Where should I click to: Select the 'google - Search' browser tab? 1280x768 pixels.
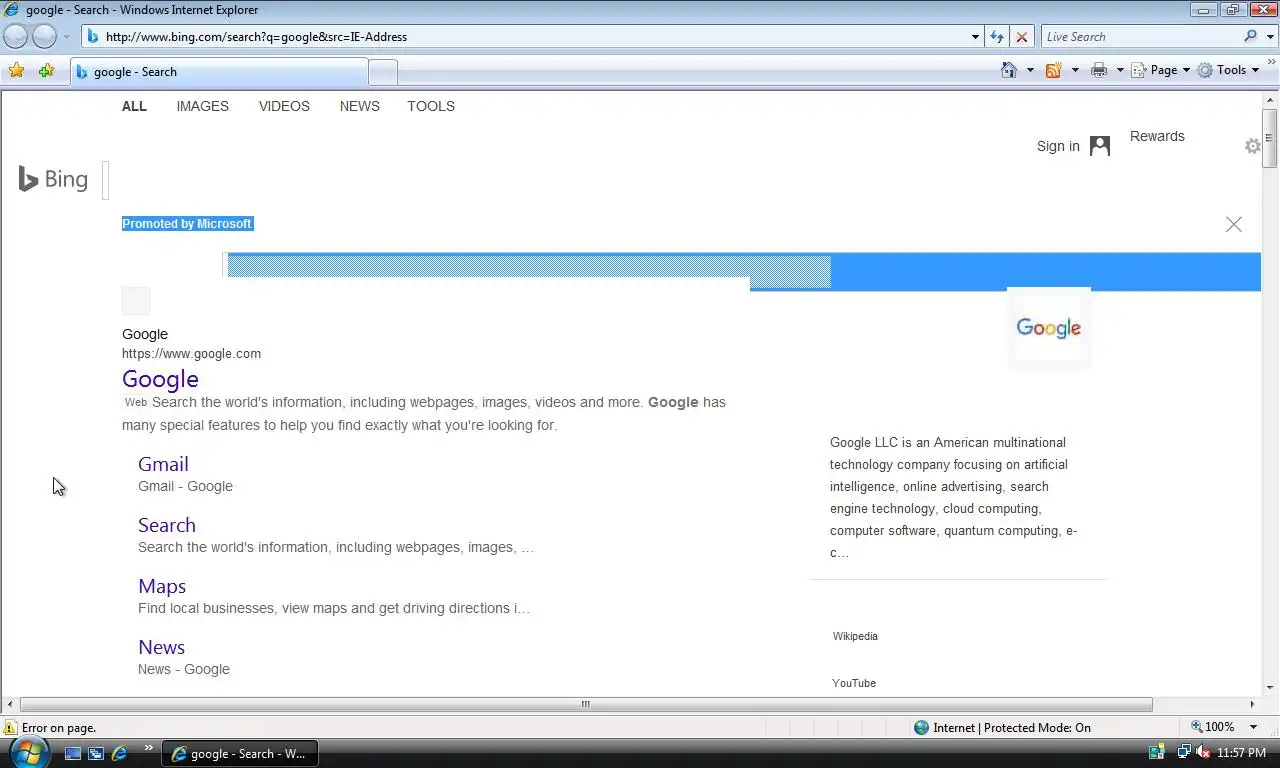click(220, 72)
